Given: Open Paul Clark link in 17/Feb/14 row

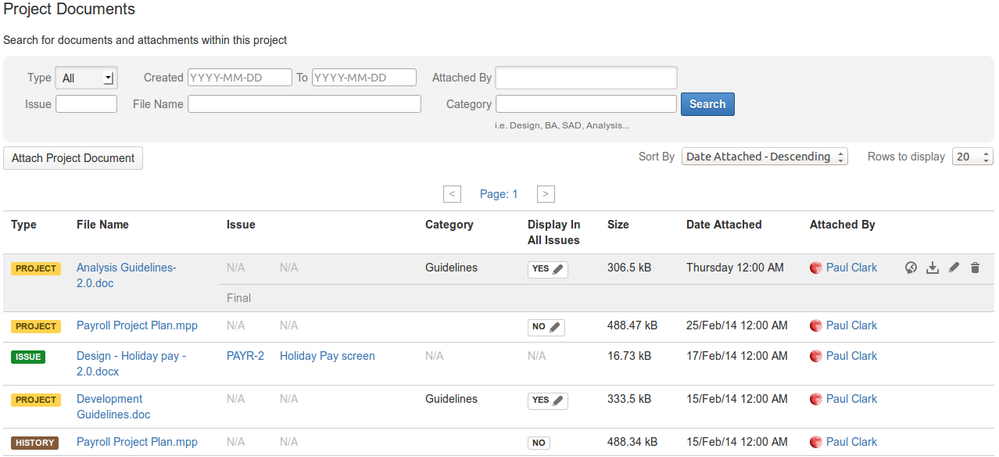Looking at the screenshot, I should 851,356.
